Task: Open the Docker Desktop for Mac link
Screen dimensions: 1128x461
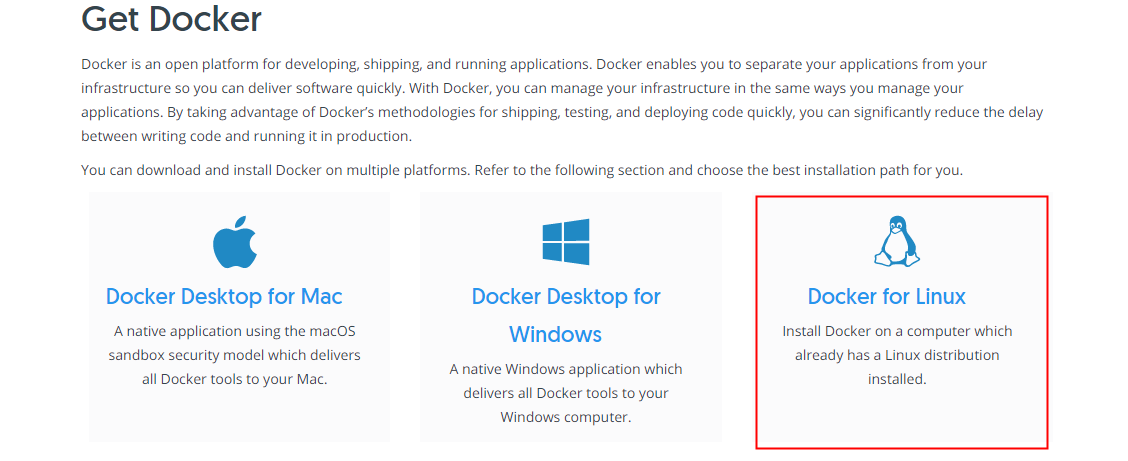Action: (224, 296)
